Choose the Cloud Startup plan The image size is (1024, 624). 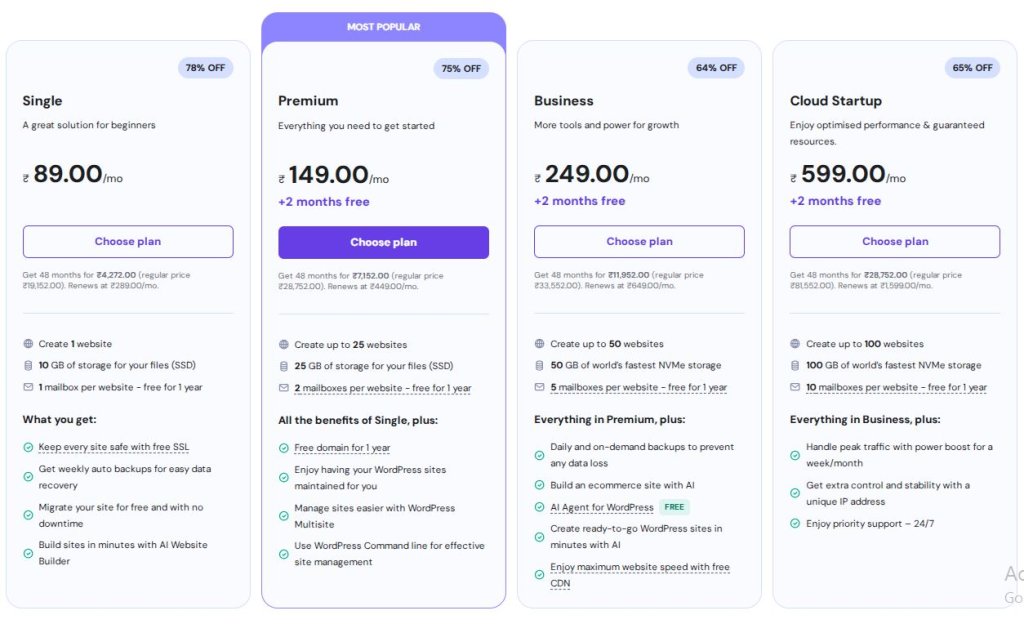pyautogui.click(x=895, y=242)
